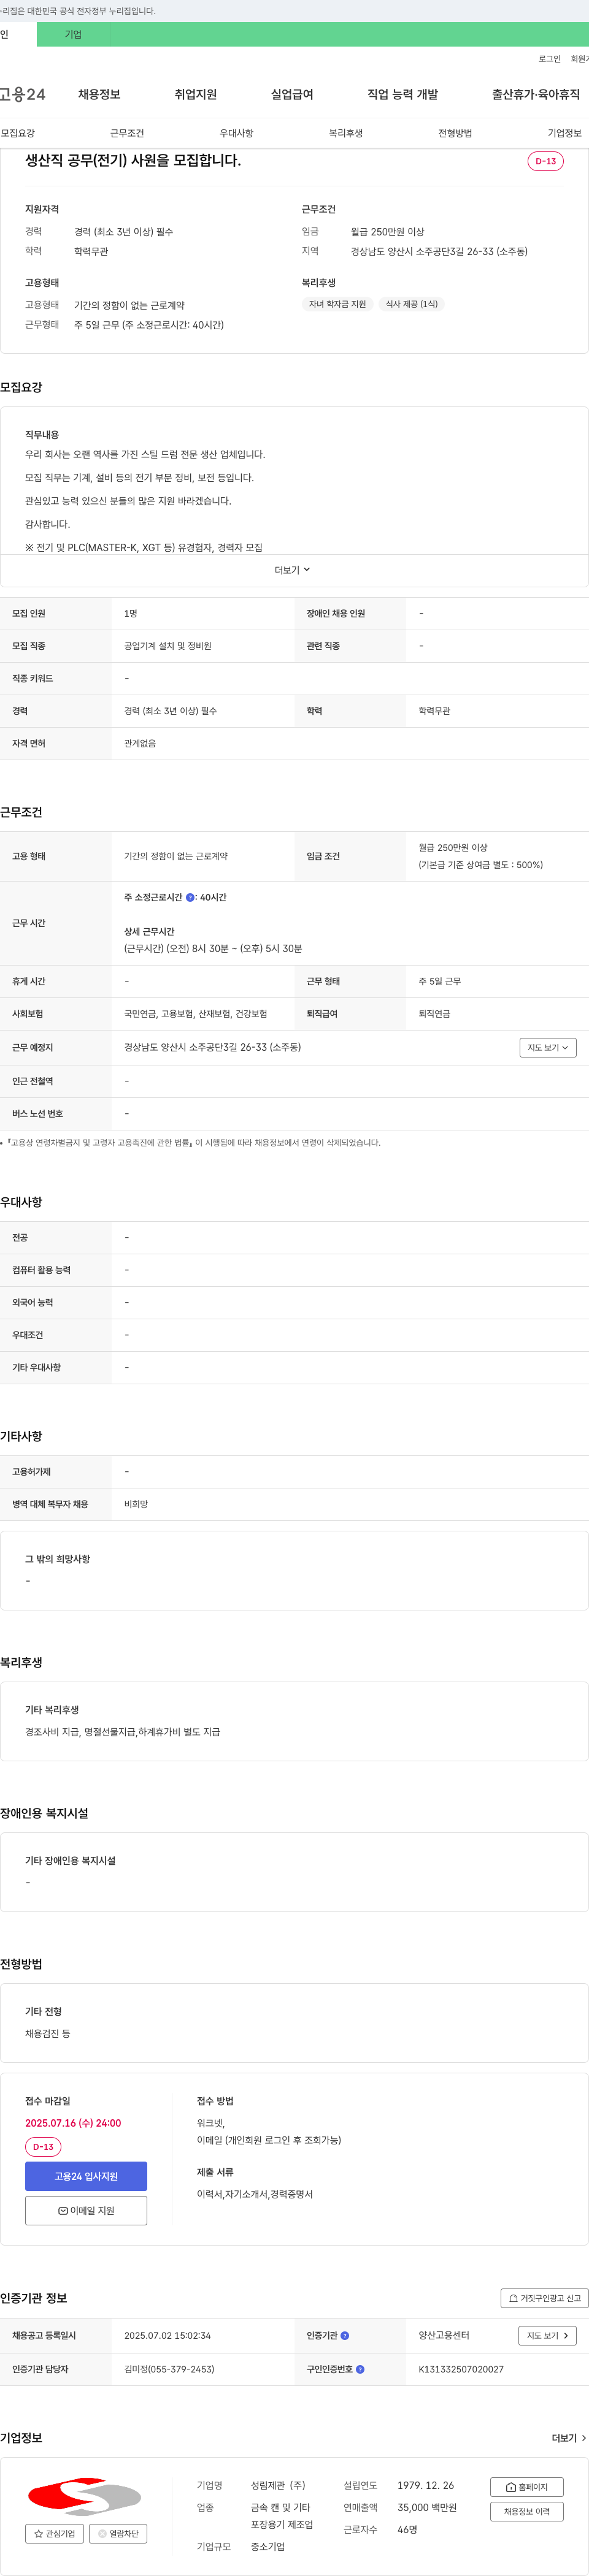The height and width of the screenshot is (2576, 589).
Task: Select the 양산고용센터 text
Action: (x=444, y=2335)
